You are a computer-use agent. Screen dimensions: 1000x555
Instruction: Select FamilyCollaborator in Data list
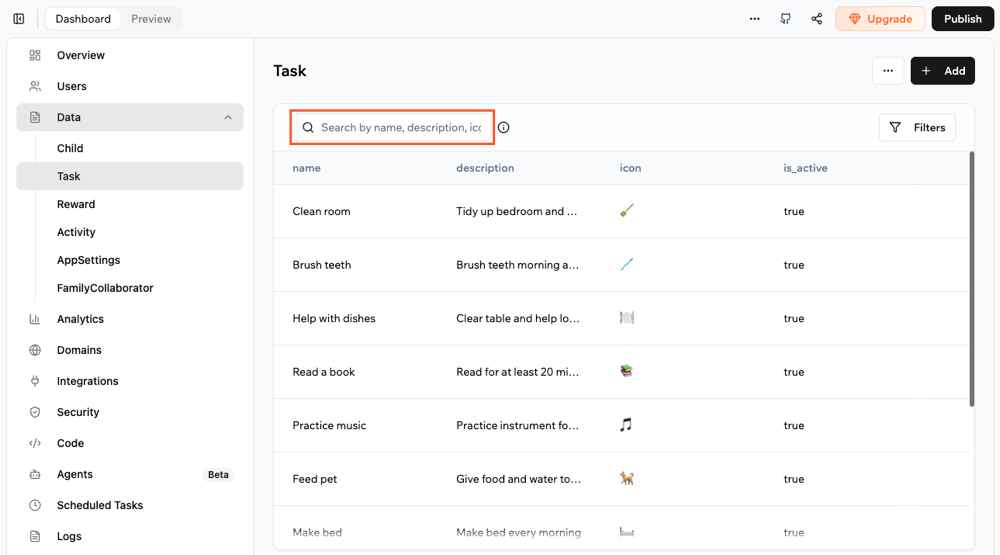[105, 288]
